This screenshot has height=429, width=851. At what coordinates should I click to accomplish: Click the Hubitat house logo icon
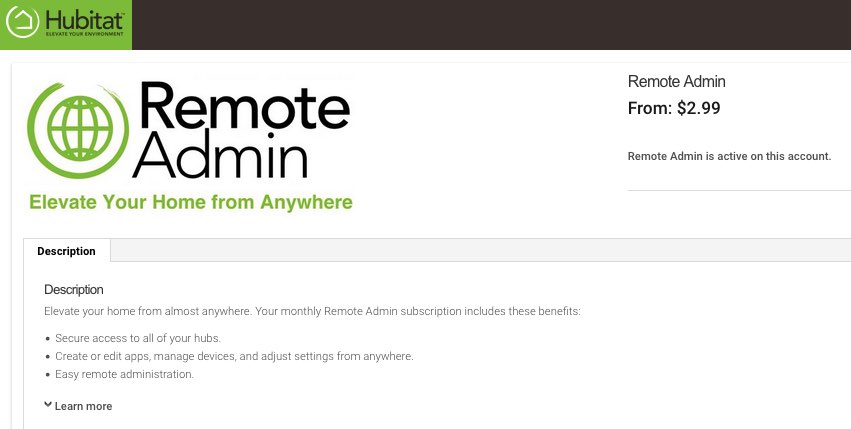[22, 22]
